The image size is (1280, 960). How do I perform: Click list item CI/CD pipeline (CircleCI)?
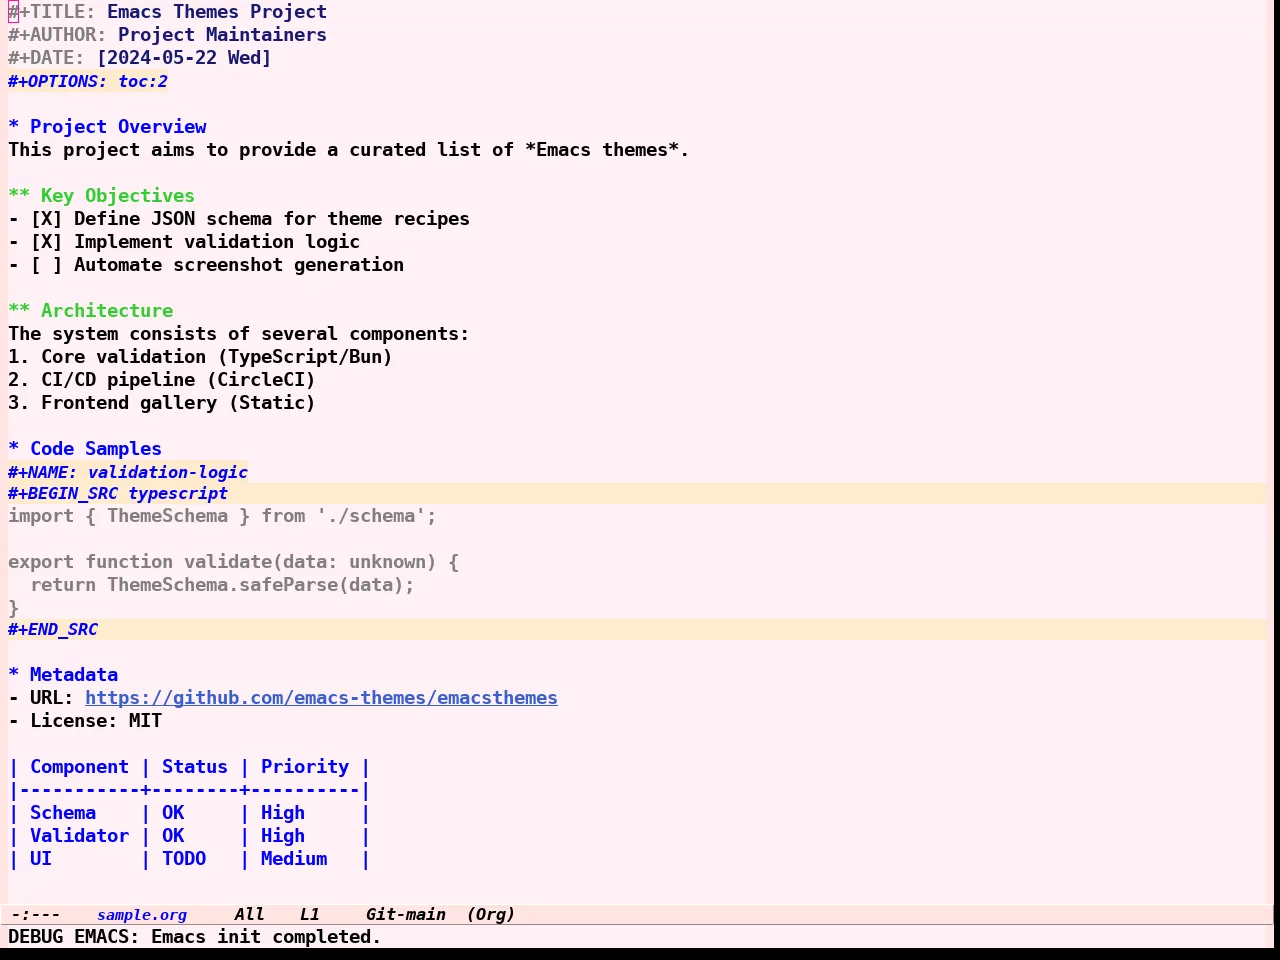coord(162,380)
